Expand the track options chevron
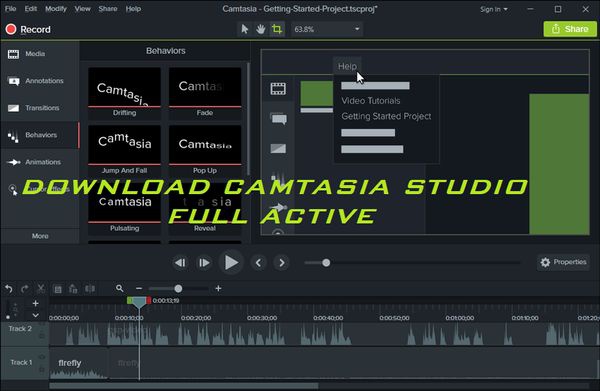600x391 pixels. 36,315
